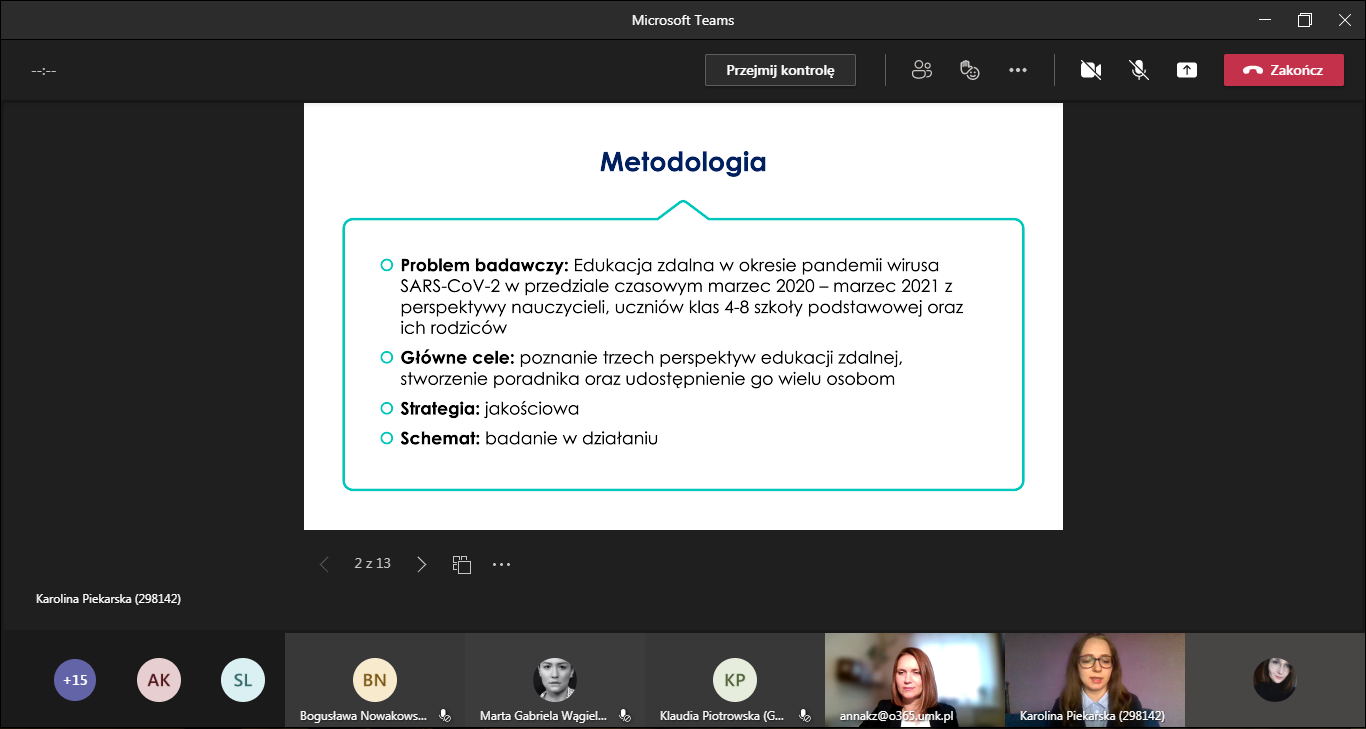Click the meeting timer display

43,71
